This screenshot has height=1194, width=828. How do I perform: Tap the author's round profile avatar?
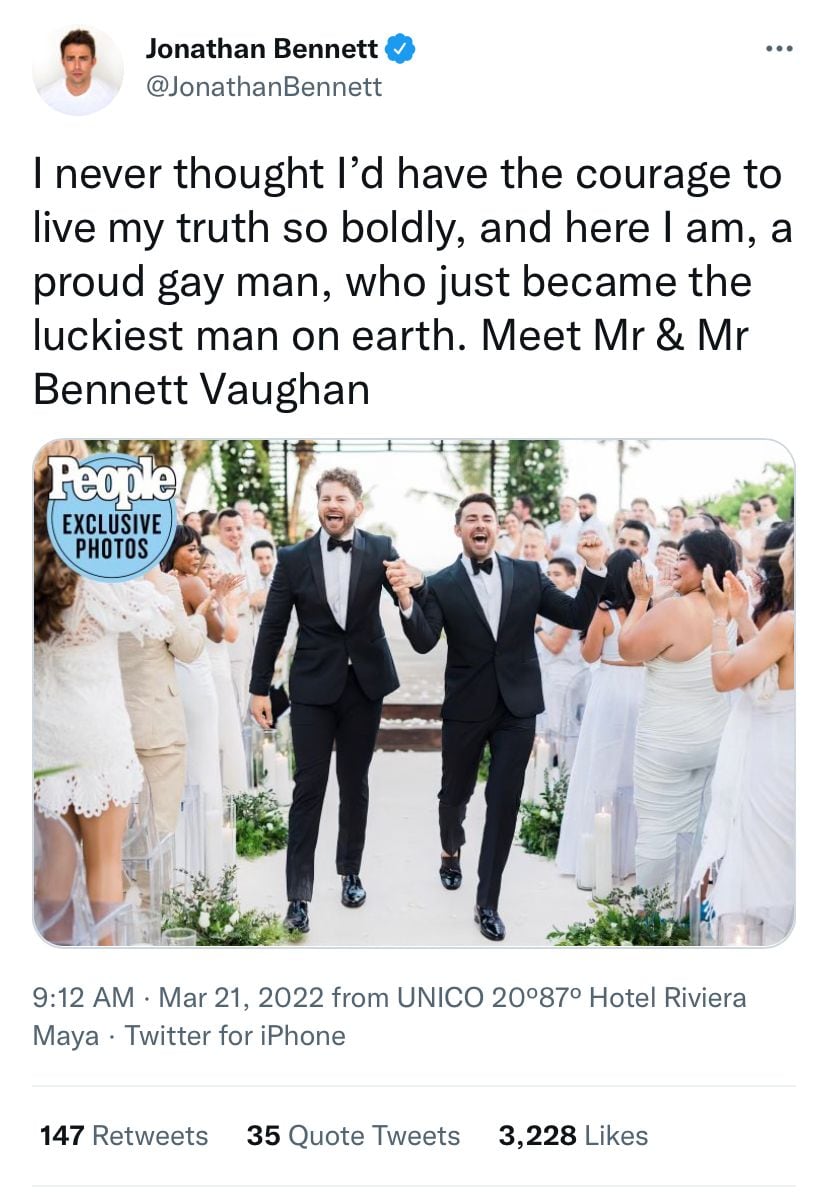coord(78,70)
